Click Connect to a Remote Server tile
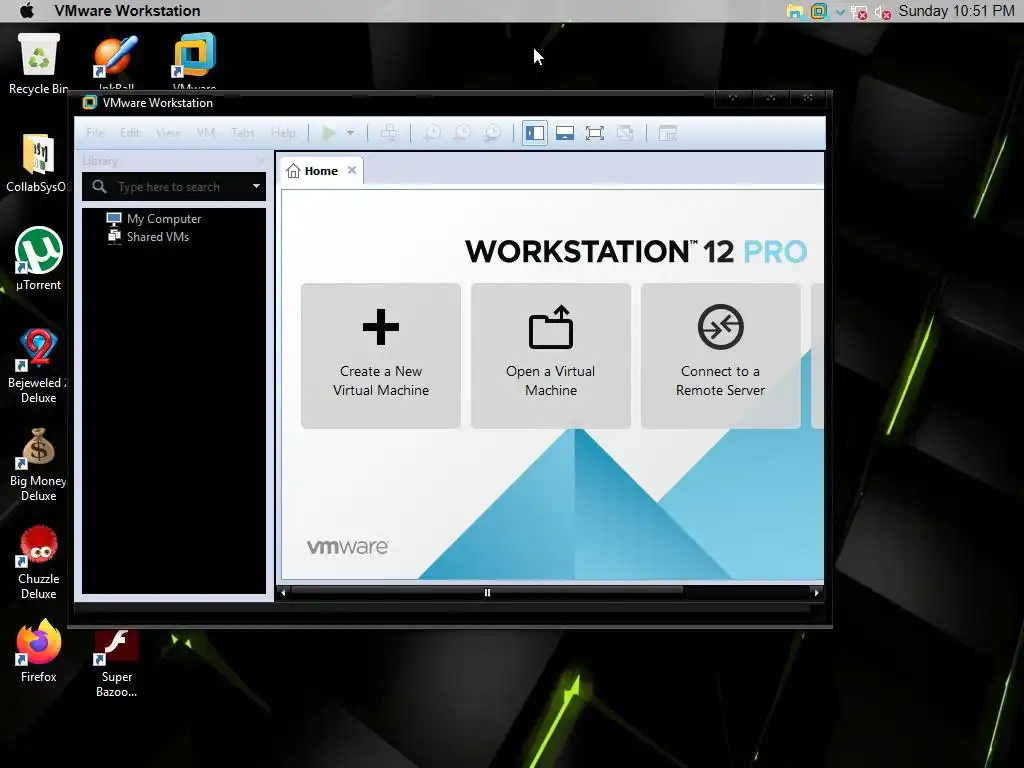 click(720, 356)
